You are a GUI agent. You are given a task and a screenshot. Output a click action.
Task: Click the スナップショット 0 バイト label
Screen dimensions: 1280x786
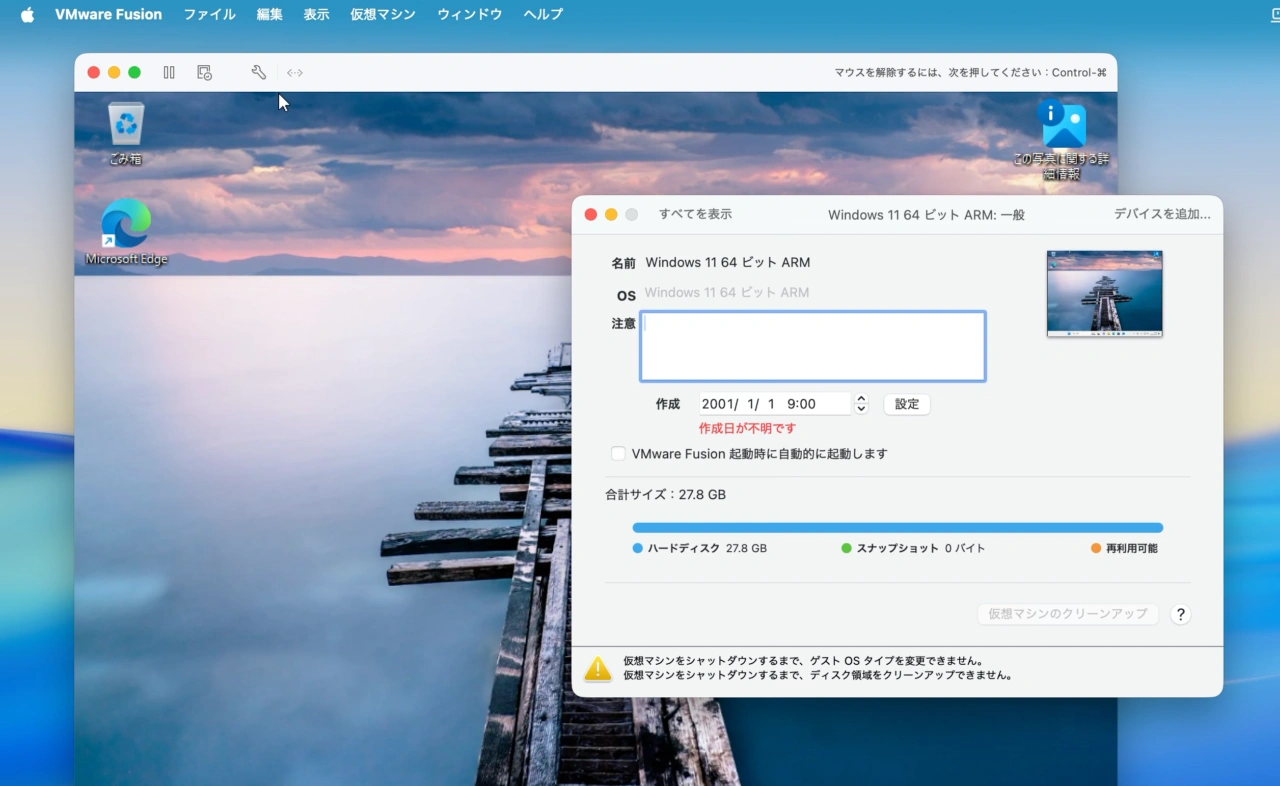pyautogui.click(x=921, y=548)
